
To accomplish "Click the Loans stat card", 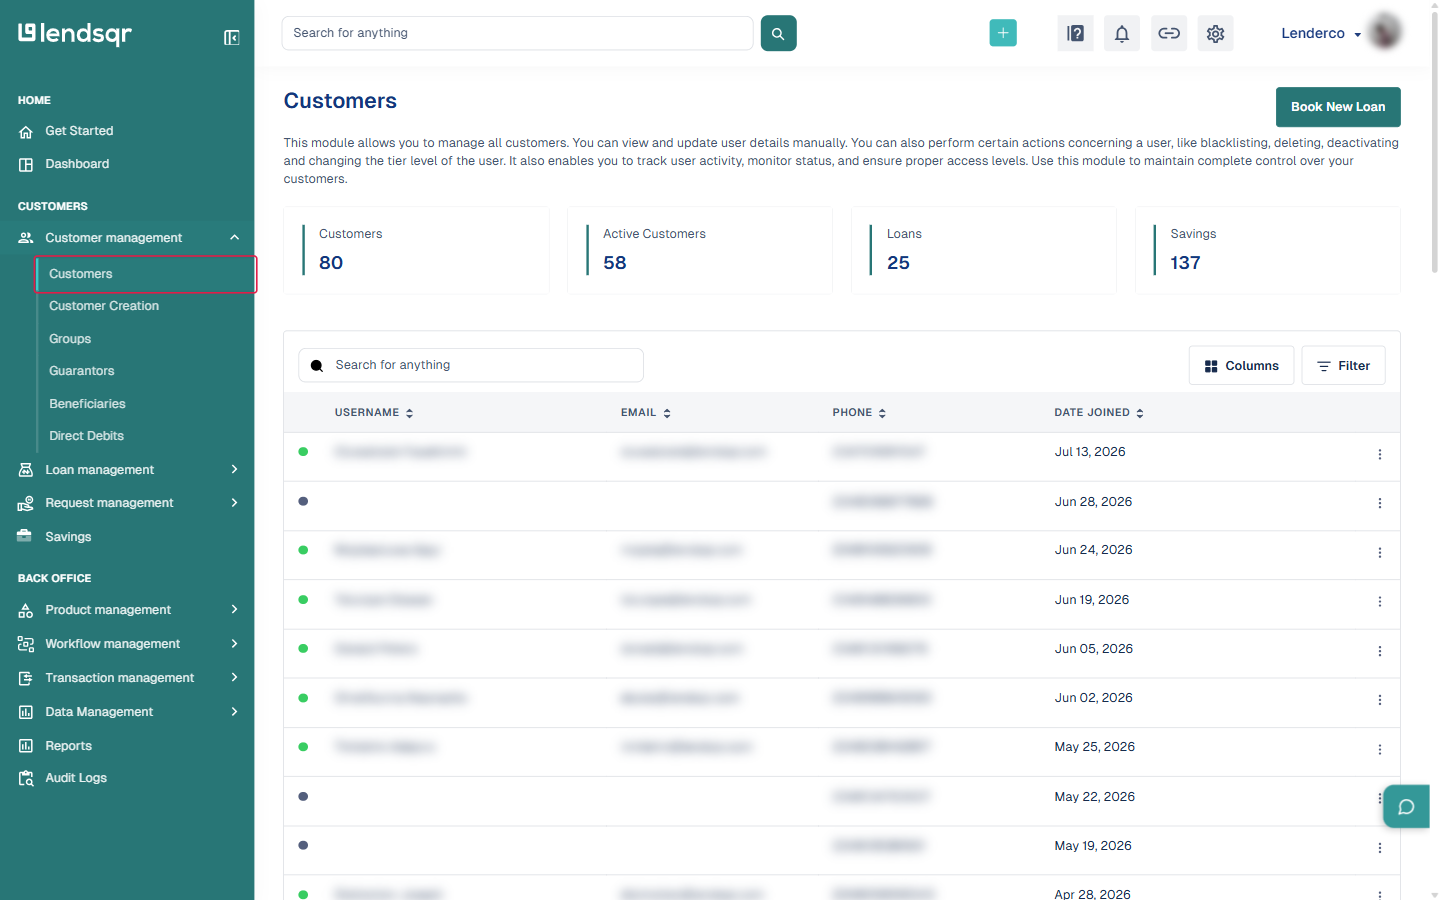I will [984, 250].
